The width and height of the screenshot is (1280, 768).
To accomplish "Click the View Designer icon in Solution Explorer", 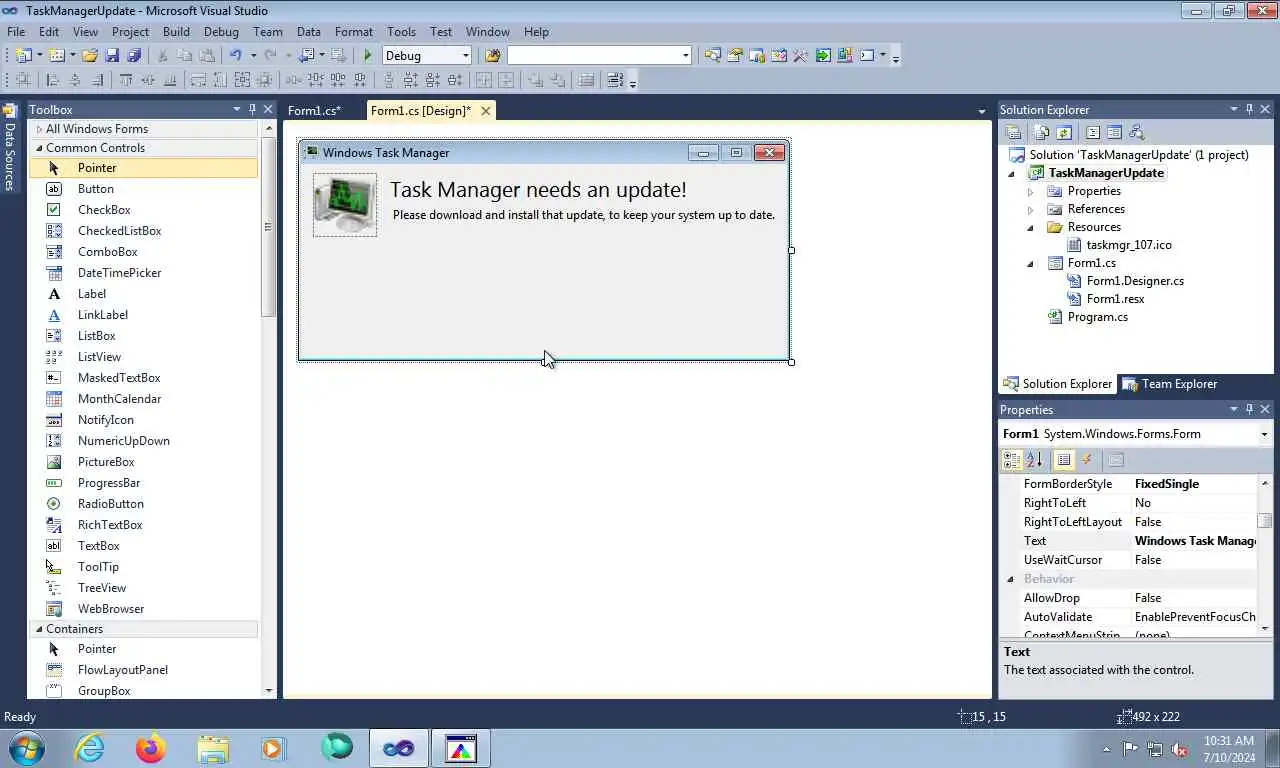I will tap(1114, 132).
